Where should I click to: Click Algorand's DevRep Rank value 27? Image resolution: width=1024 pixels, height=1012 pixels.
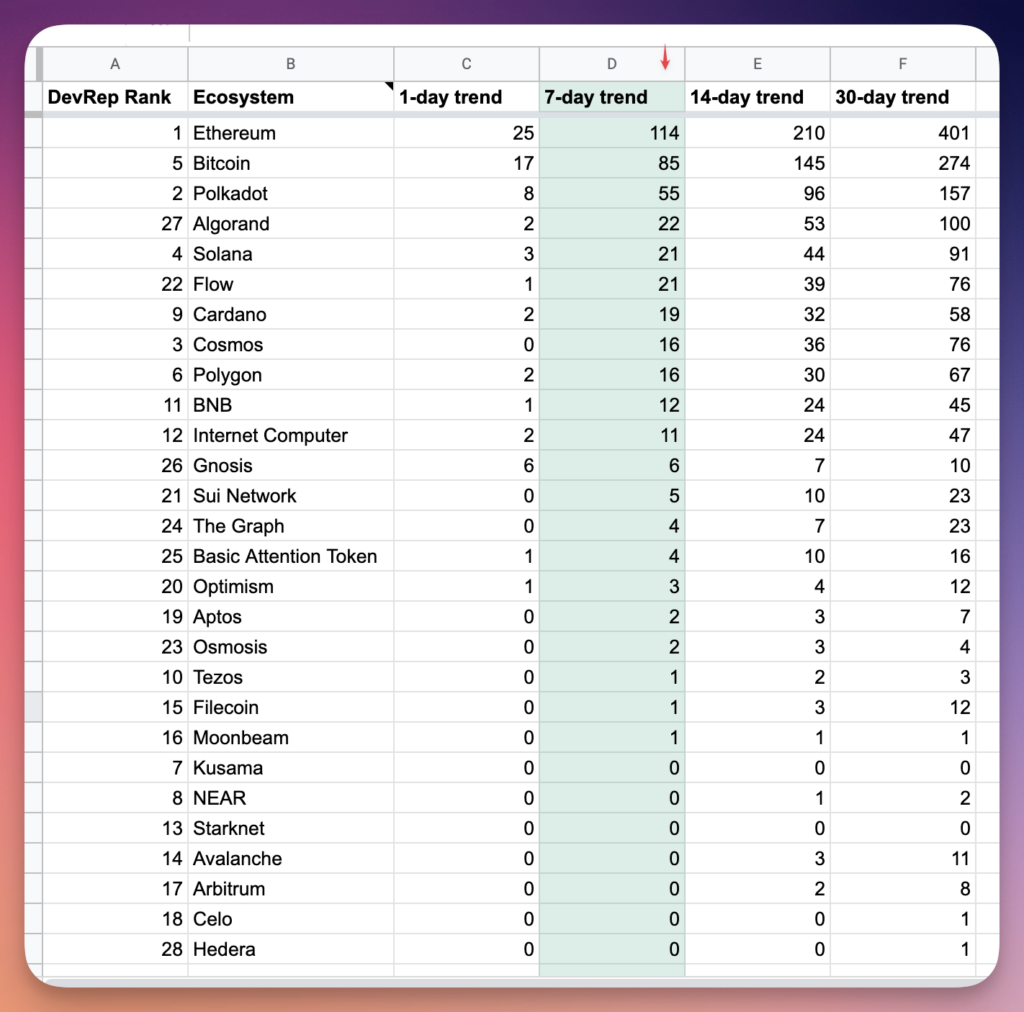coord(115,224)
